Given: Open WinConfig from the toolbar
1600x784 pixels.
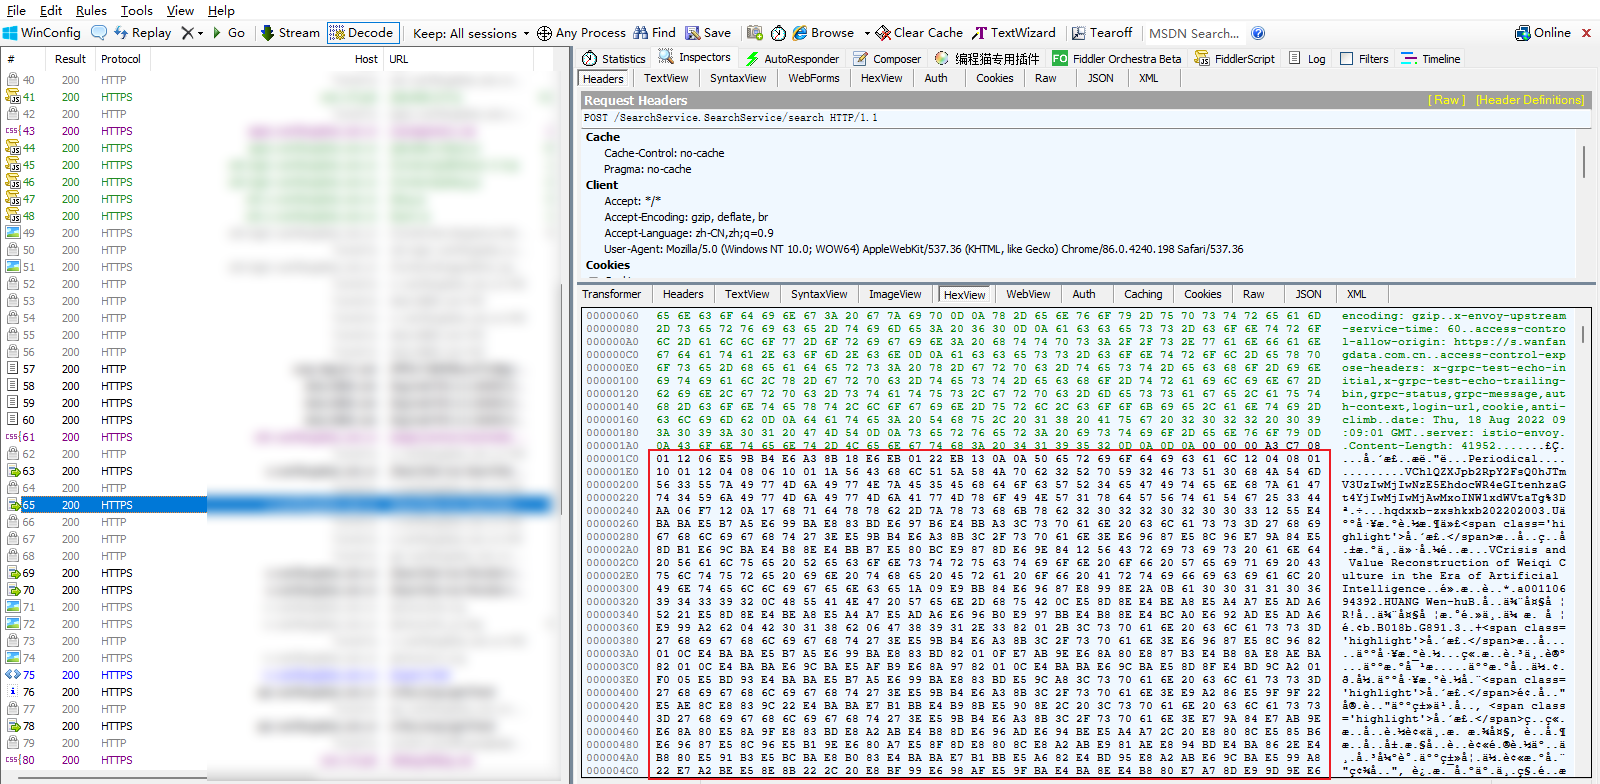Looking at the screenshot, I should [x=42, y=33].
